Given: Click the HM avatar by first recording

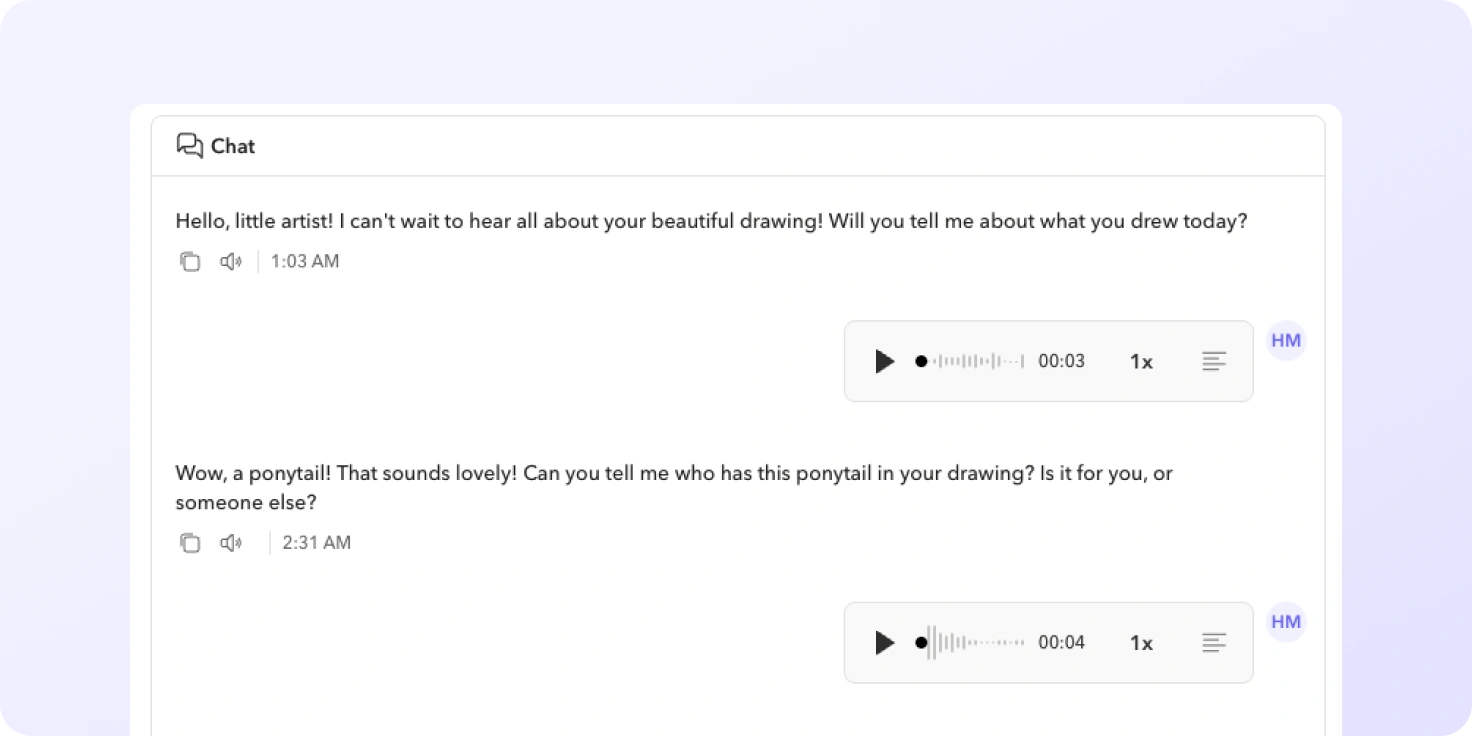Looking at the screenshot, I should click(1286, 341).
